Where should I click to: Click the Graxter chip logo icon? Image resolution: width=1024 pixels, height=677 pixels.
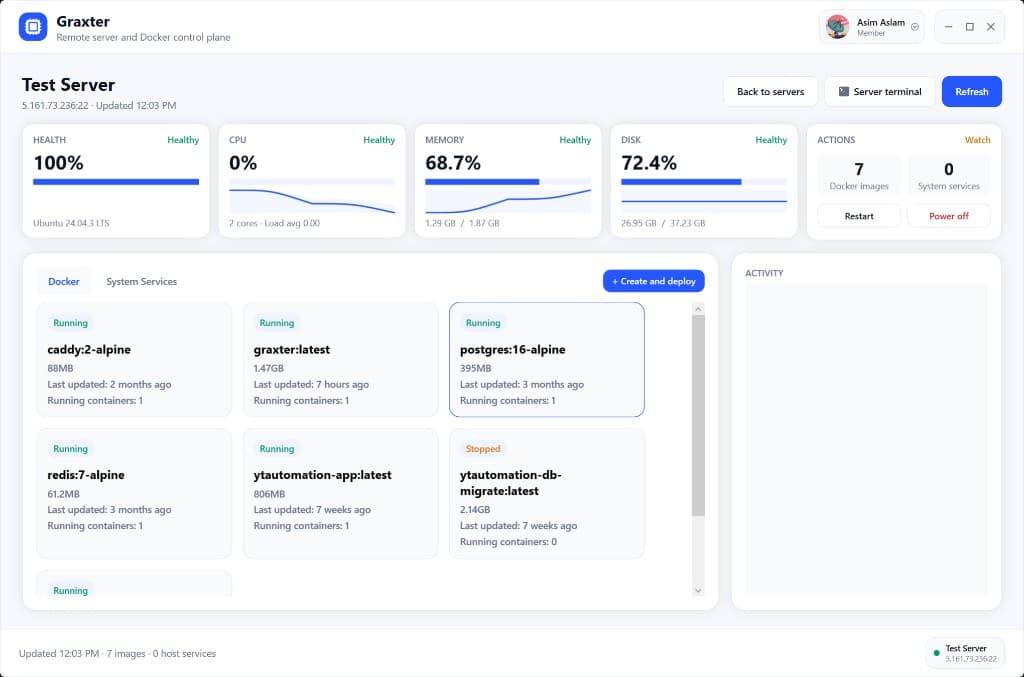33,27
